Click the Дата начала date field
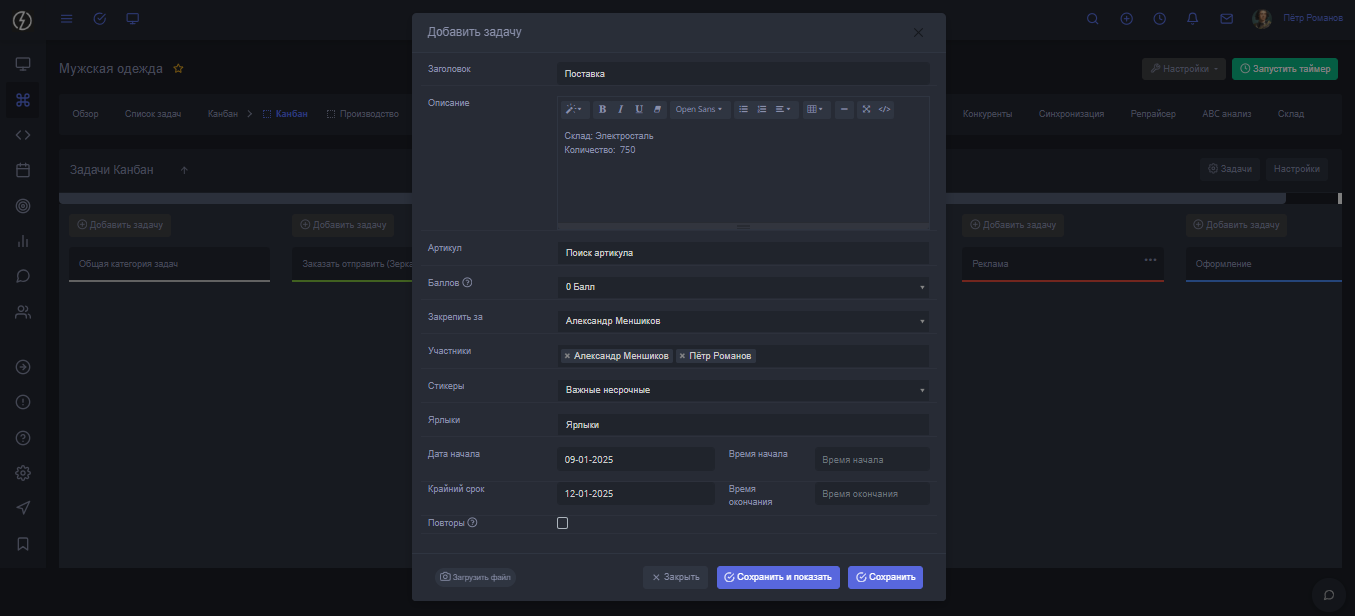This screenshot has height=616, width=1355. (x=635, y=459)
